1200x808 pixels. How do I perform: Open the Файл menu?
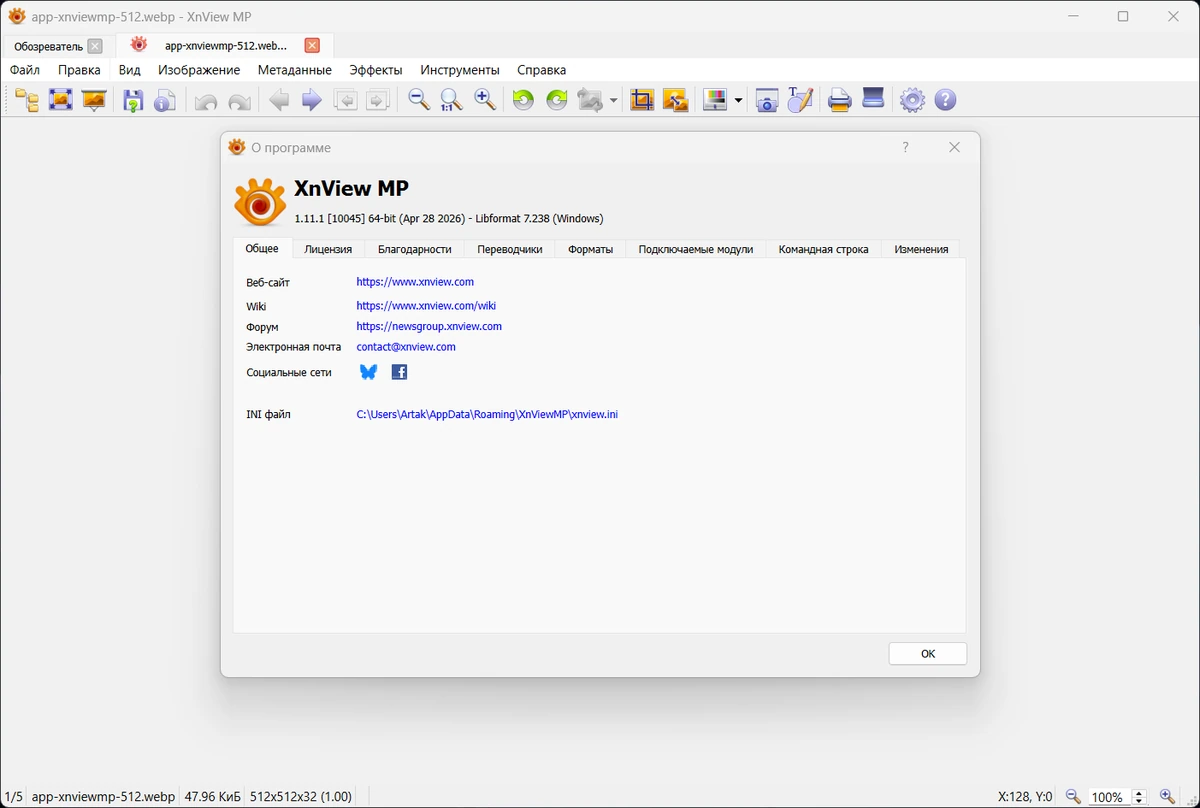(25, 70)
